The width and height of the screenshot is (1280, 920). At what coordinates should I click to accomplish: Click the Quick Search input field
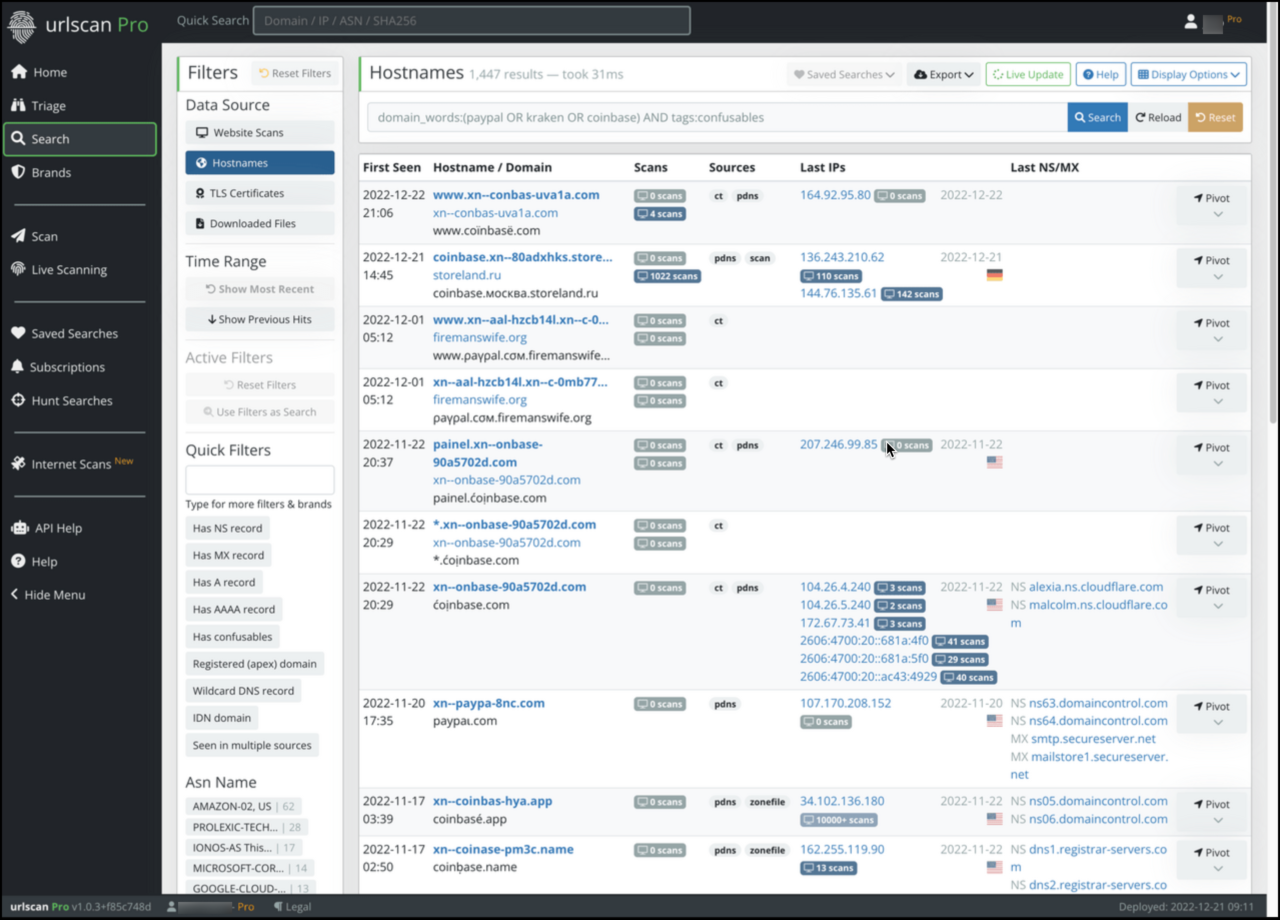pyautogui.click(x=471, y=21)
